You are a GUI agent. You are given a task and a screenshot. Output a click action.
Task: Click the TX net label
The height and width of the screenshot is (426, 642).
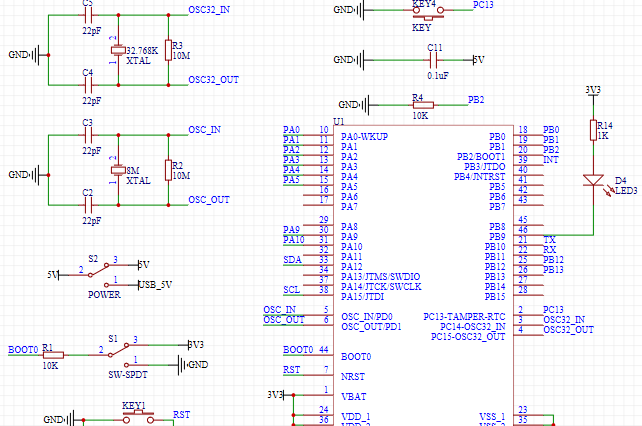(x=549, y=240)
